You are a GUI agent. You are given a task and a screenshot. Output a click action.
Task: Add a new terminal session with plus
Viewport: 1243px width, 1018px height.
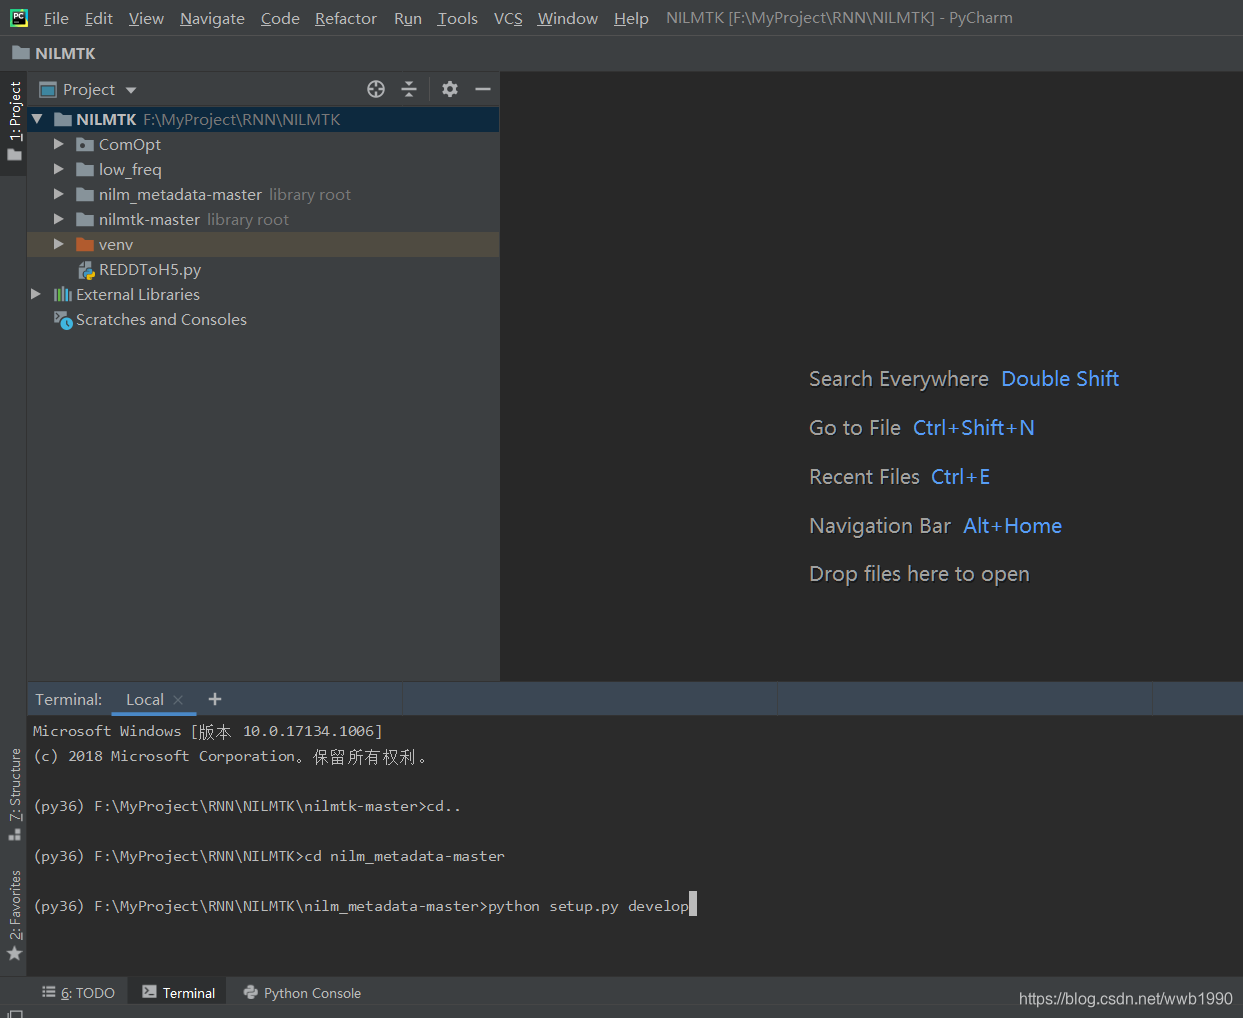[x=215, y=699]
